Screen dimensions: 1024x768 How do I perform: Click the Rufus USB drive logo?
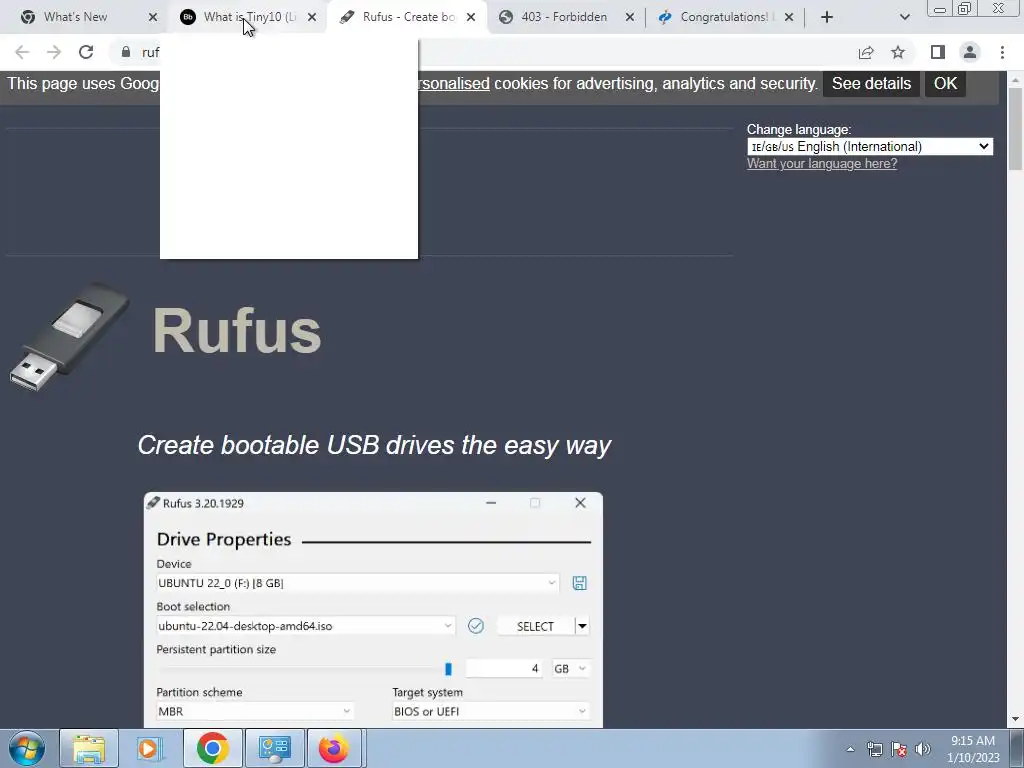point(69,336)
